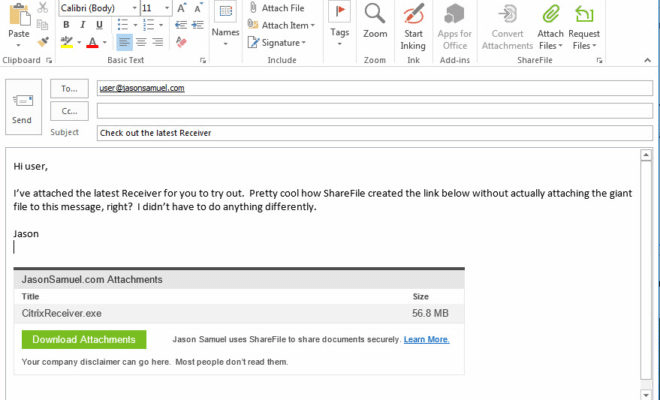
Task: Click the green Download Attachments button
Action: (84, 339)
